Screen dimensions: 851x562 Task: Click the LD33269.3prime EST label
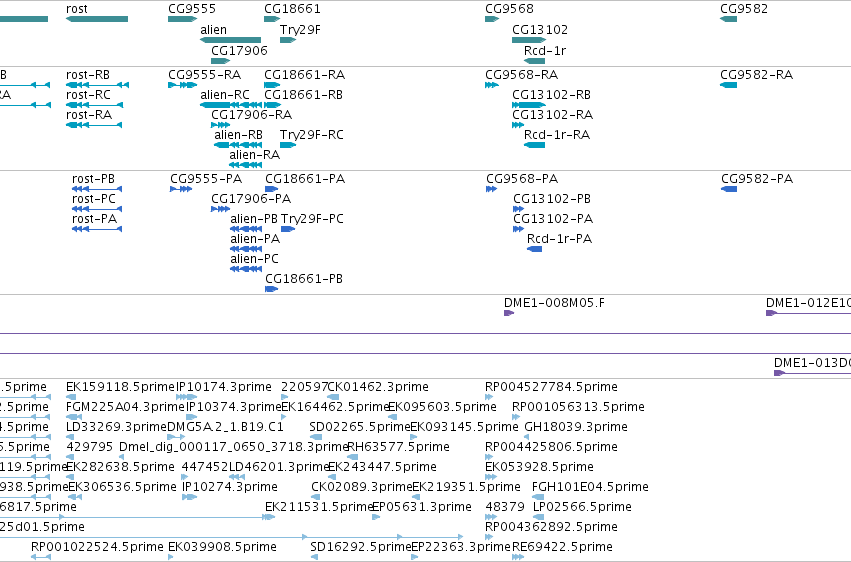click(116, 427)
